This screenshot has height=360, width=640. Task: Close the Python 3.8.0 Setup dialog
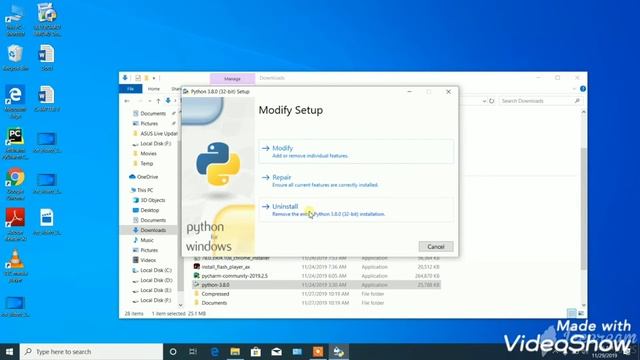[448, 92]
